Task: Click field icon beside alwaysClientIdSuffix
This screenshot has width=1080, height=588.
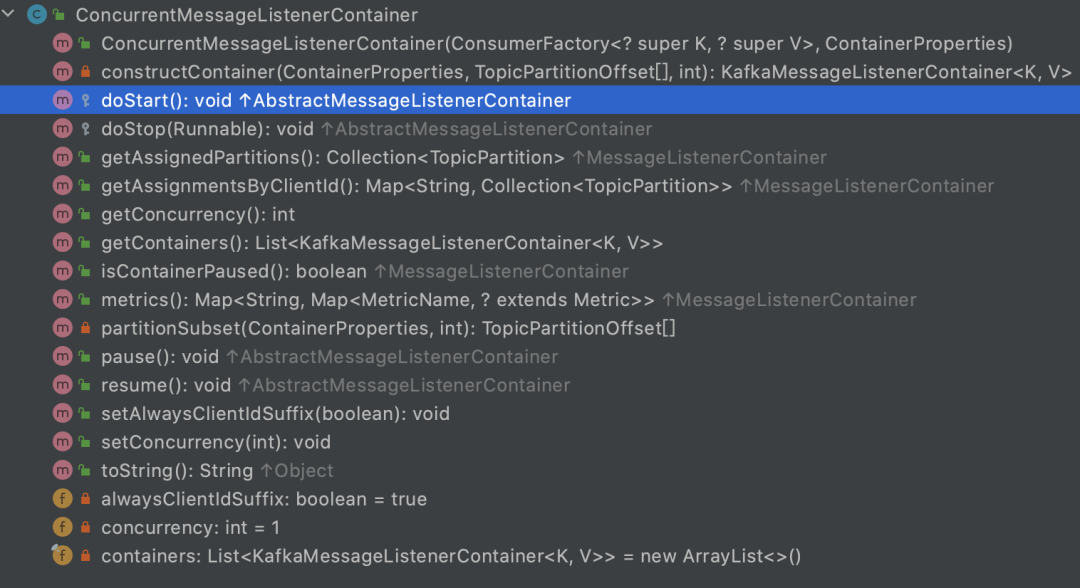Action: (x=62, y=499)
